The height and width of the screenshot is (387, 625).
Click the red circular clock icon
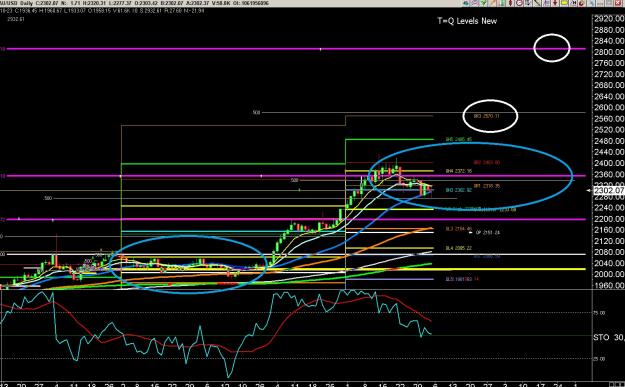tap(519, 3)
